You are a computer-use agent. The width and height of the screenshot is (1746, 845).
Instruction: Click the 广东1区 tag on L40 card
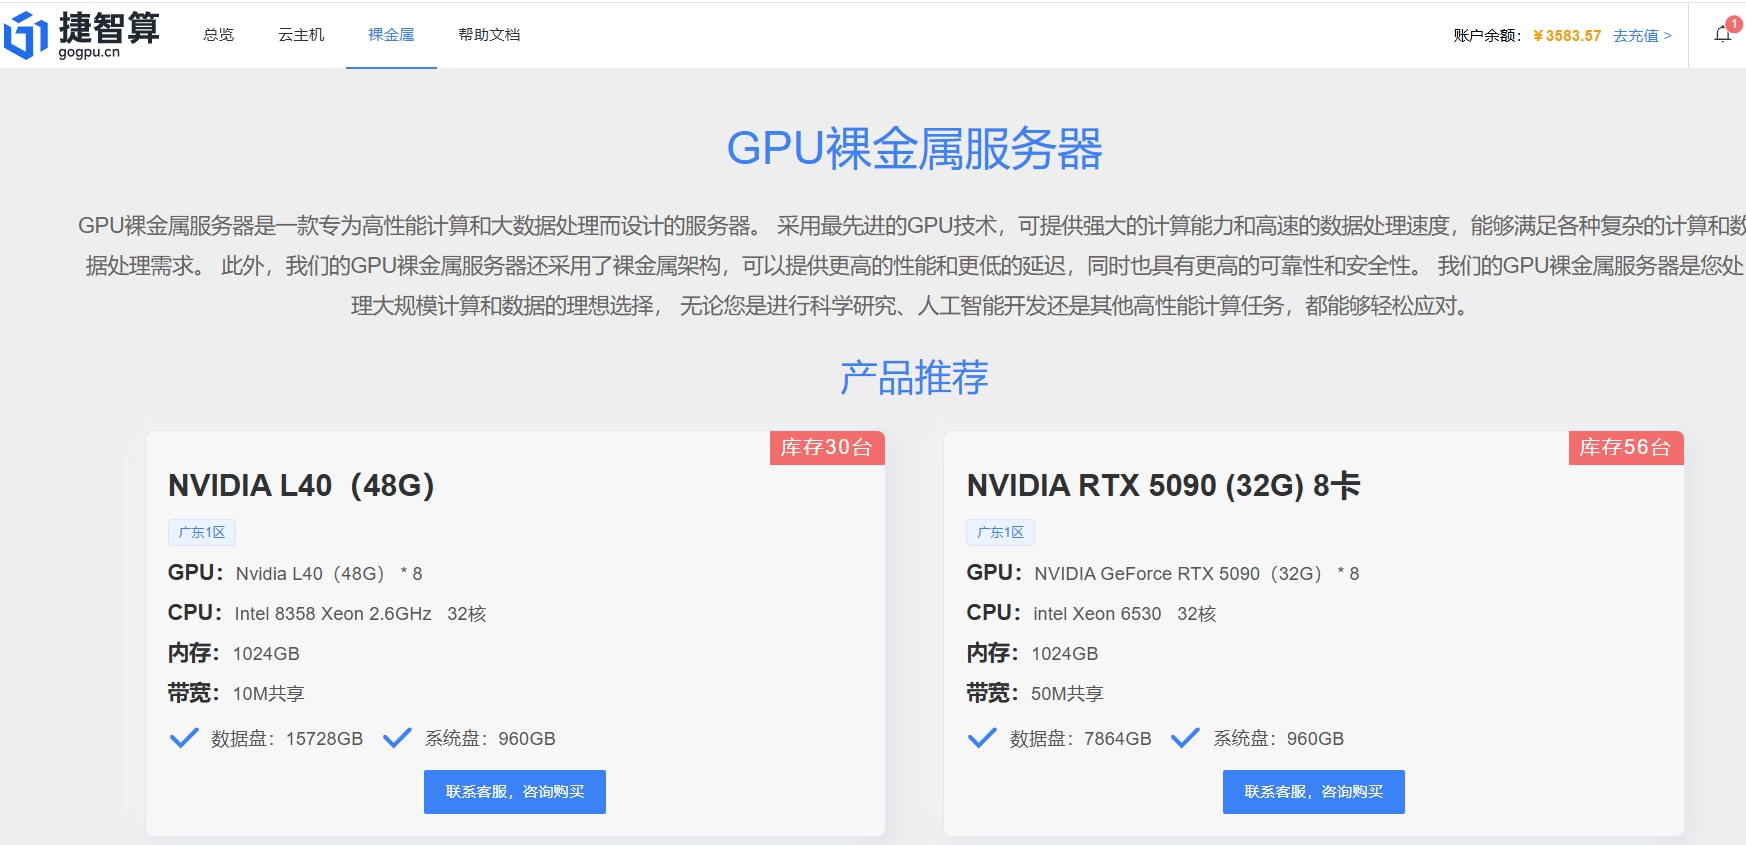click(202, 532)
